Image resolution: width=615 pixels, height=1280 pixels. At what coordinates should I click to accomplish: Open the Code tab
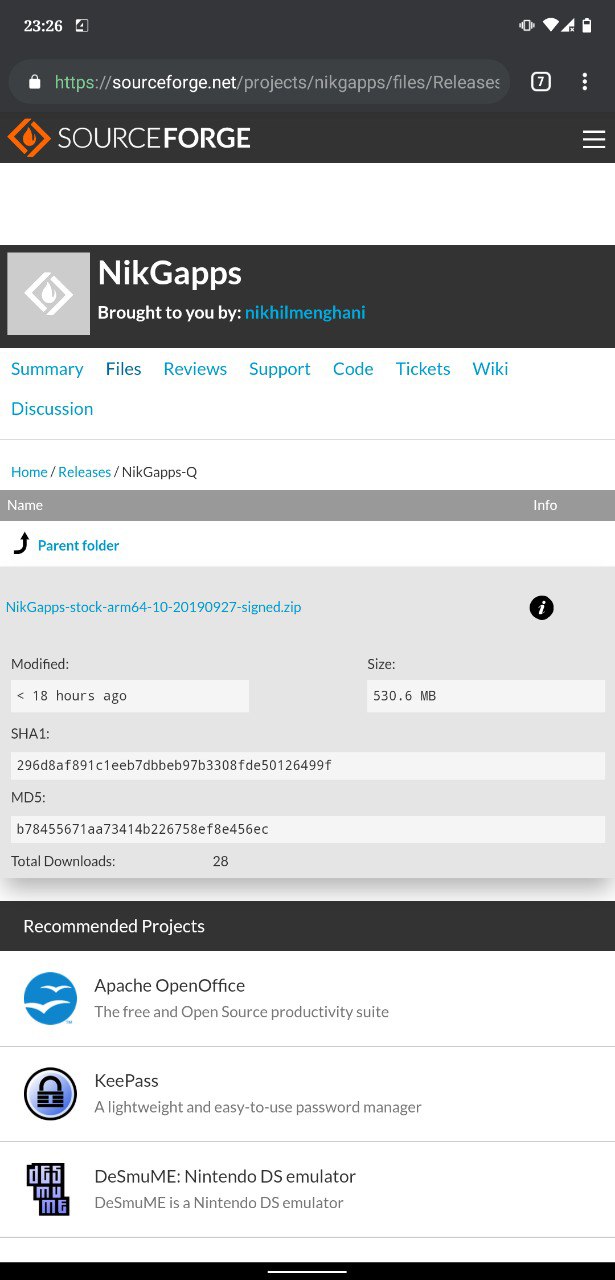coord(353,369)
